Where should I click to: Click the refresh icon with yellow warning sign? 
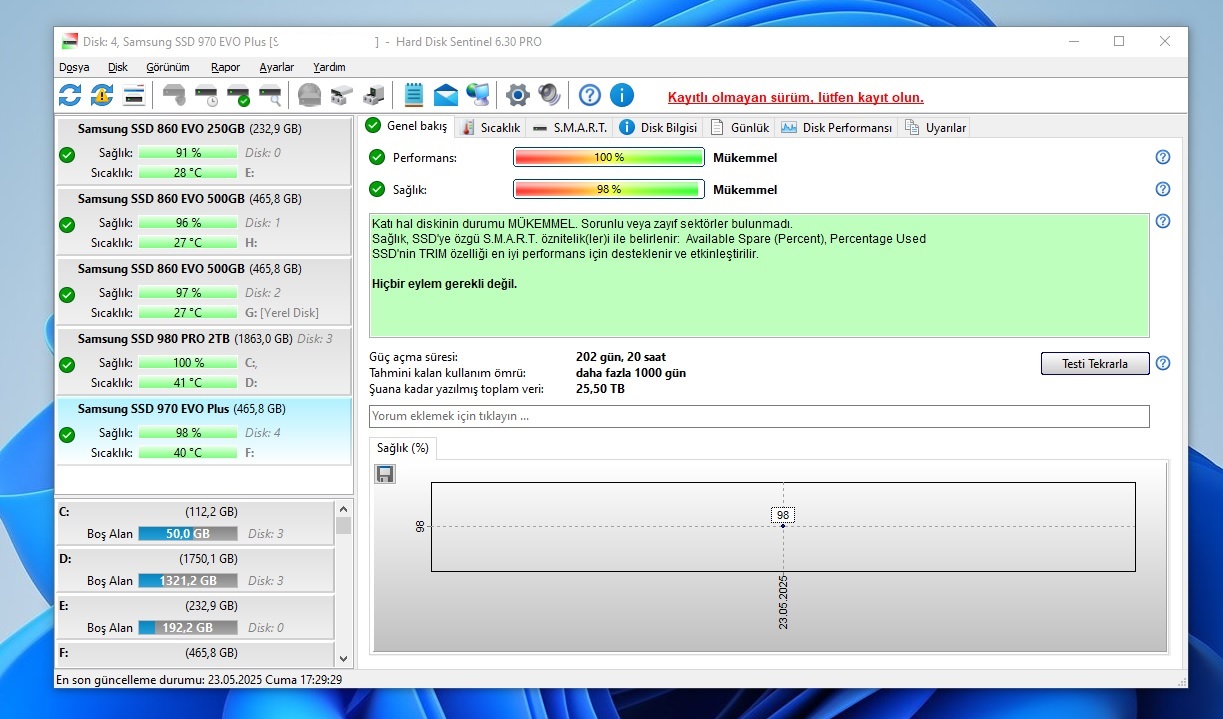click(x=102, y=95)
